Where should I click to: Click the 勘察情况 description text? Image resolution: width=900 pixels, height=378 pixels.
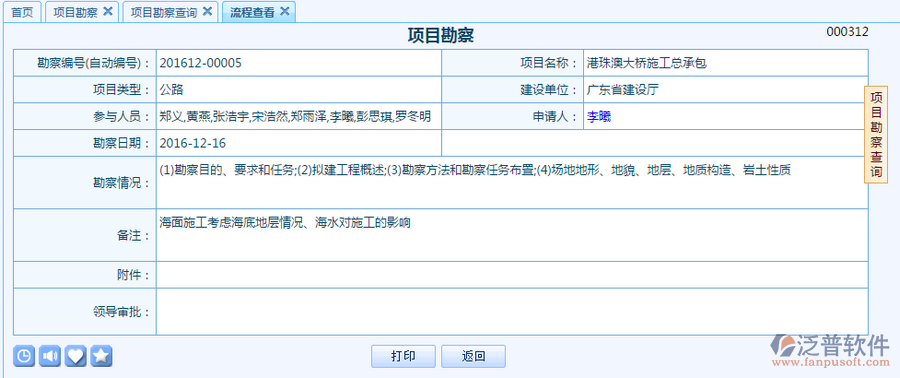pyautogui.click(x=475, y=170)
